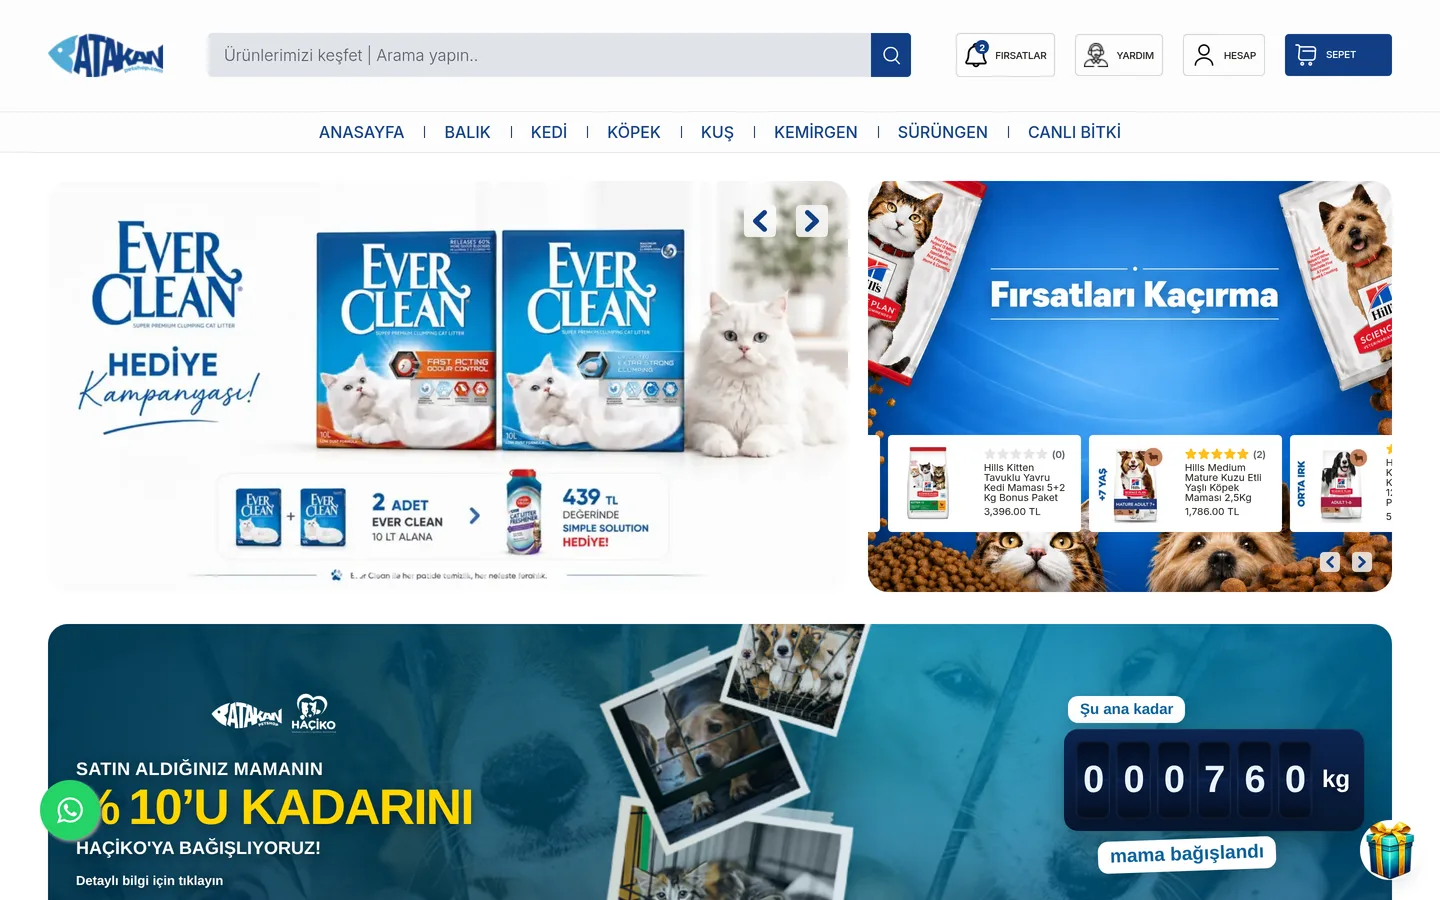
Task: Click 'Detaylı bilgi için tıklayın' link
Action: [150, 881]
